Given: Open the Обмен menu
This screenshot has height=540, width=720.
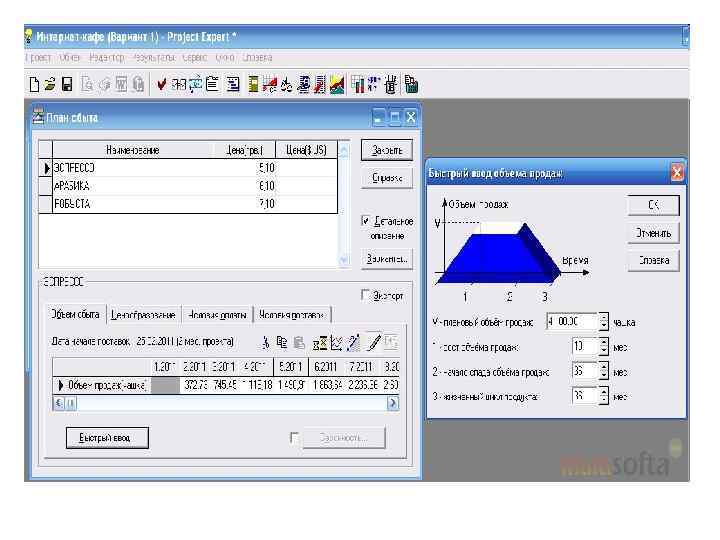Looking at the screenshot, I should 70,58.
